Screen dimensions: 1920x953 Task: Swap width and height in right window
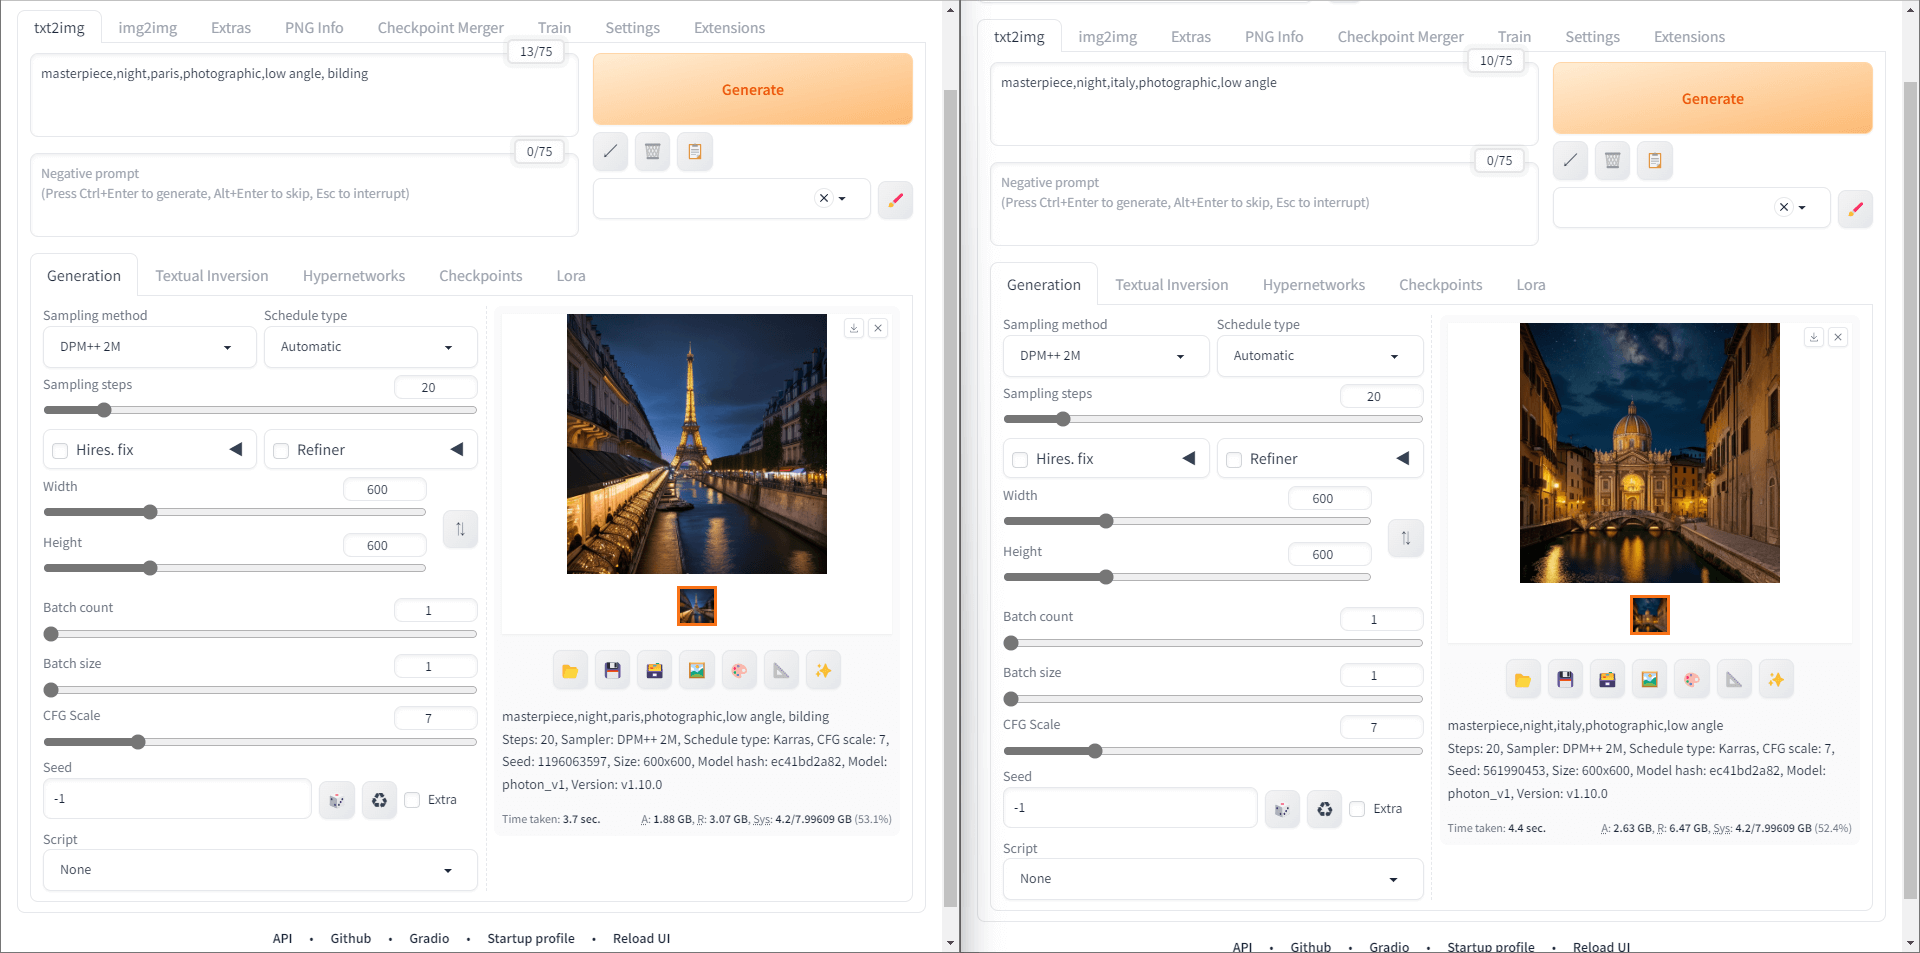coord(1406,538)
